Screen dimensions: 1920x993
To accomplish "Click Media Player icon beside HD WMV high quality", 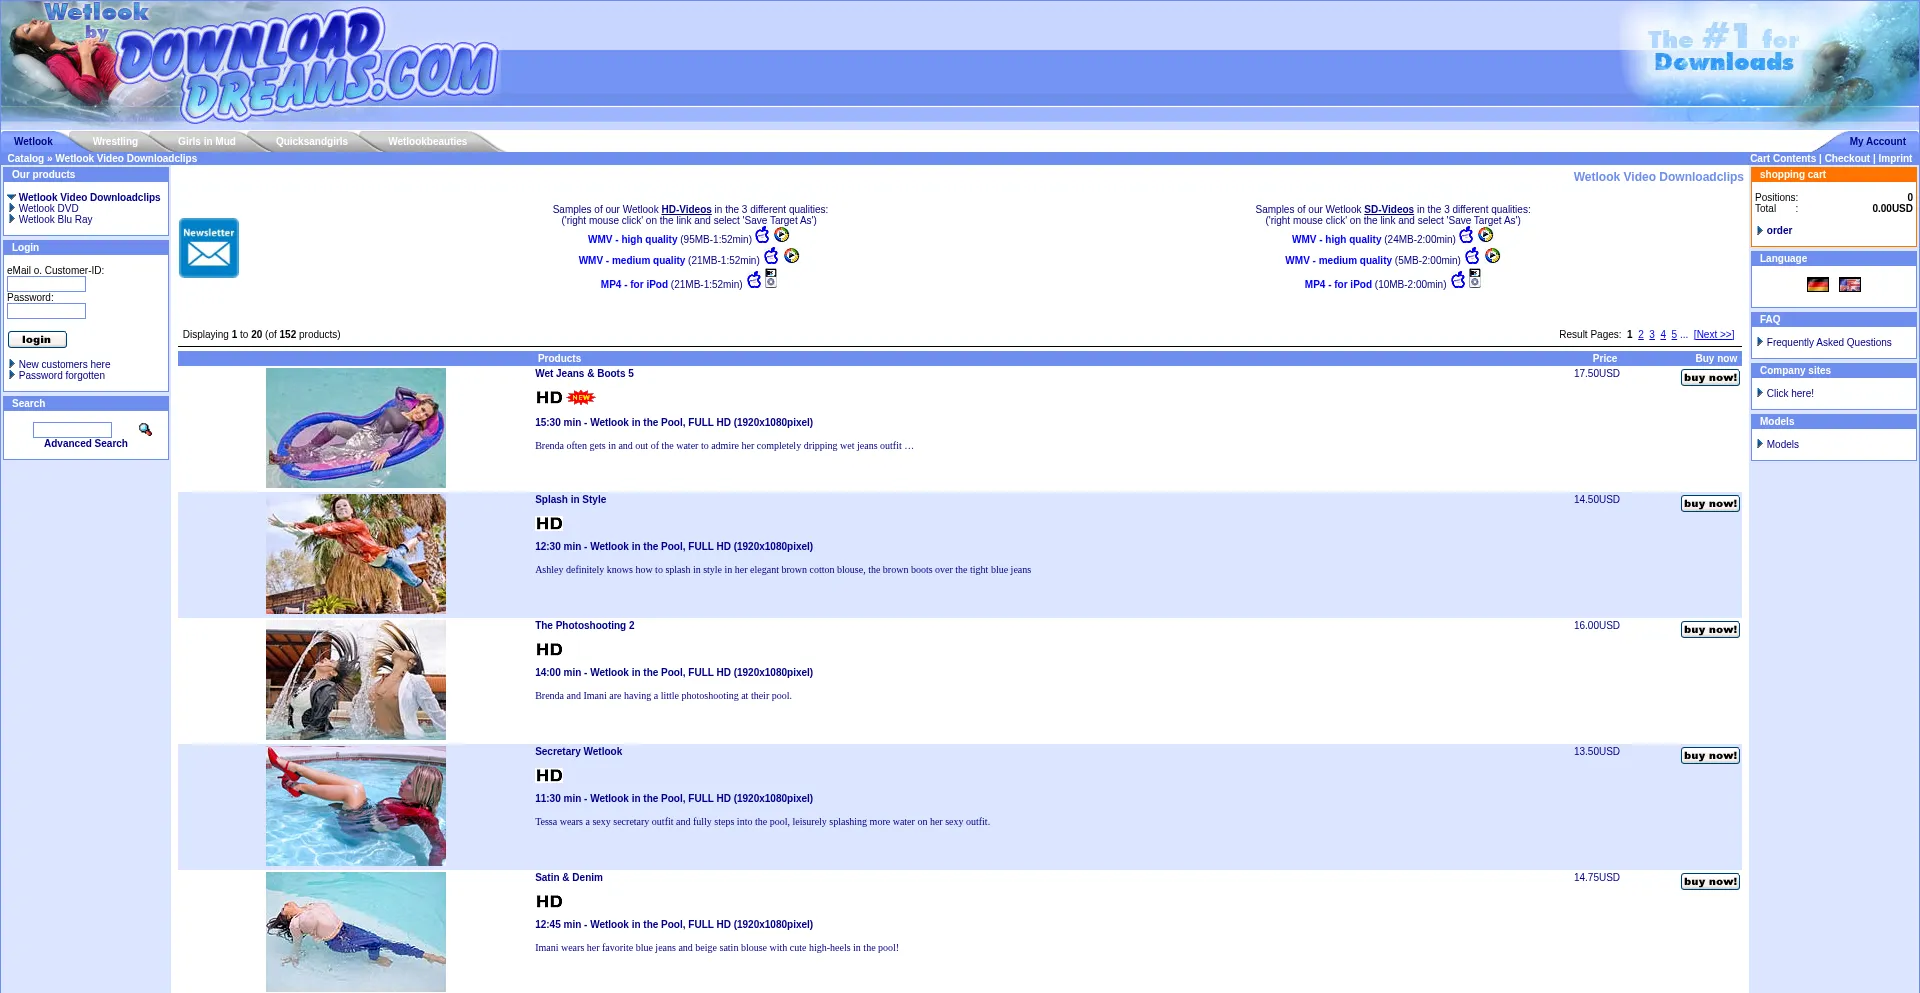I will coord(782,235).
